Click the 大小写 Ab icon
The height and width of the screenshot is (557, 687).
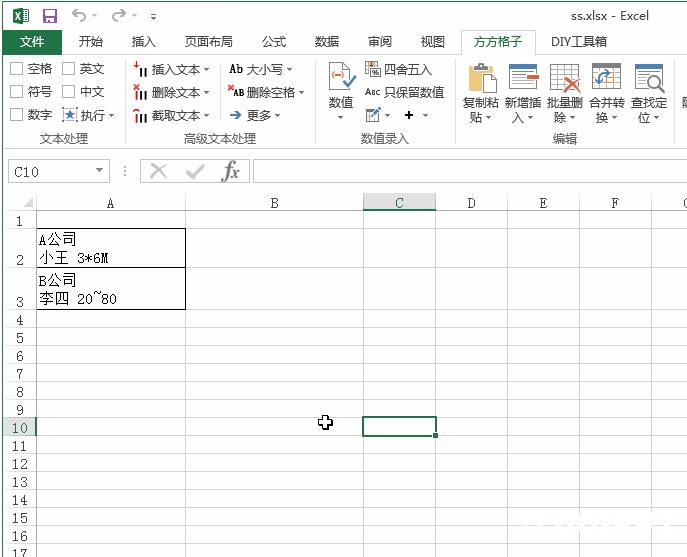(236, 69)
